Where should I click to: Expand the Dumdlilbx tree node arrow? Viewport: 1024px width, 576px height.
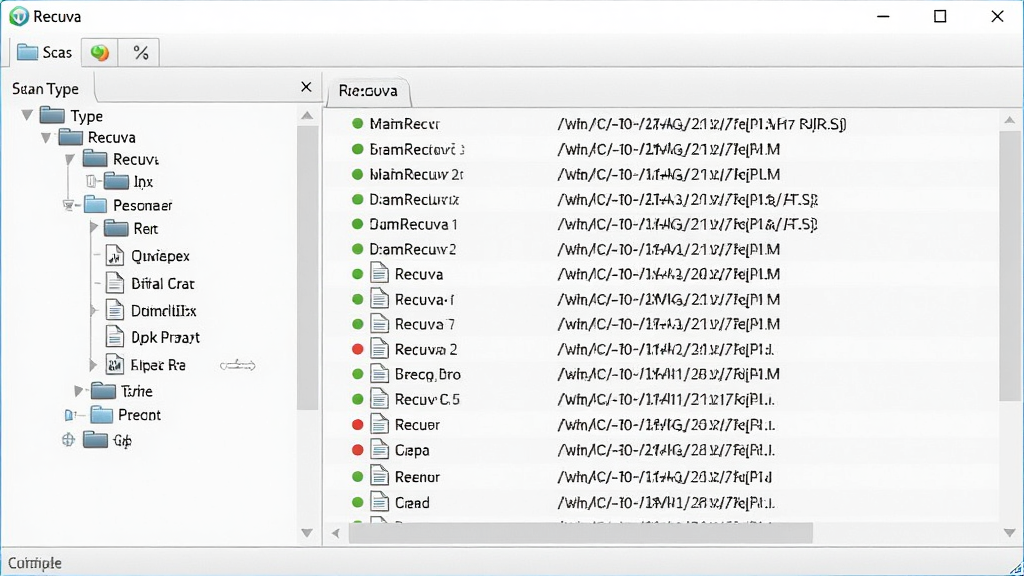pyautogui.click(x=93, y=311)
